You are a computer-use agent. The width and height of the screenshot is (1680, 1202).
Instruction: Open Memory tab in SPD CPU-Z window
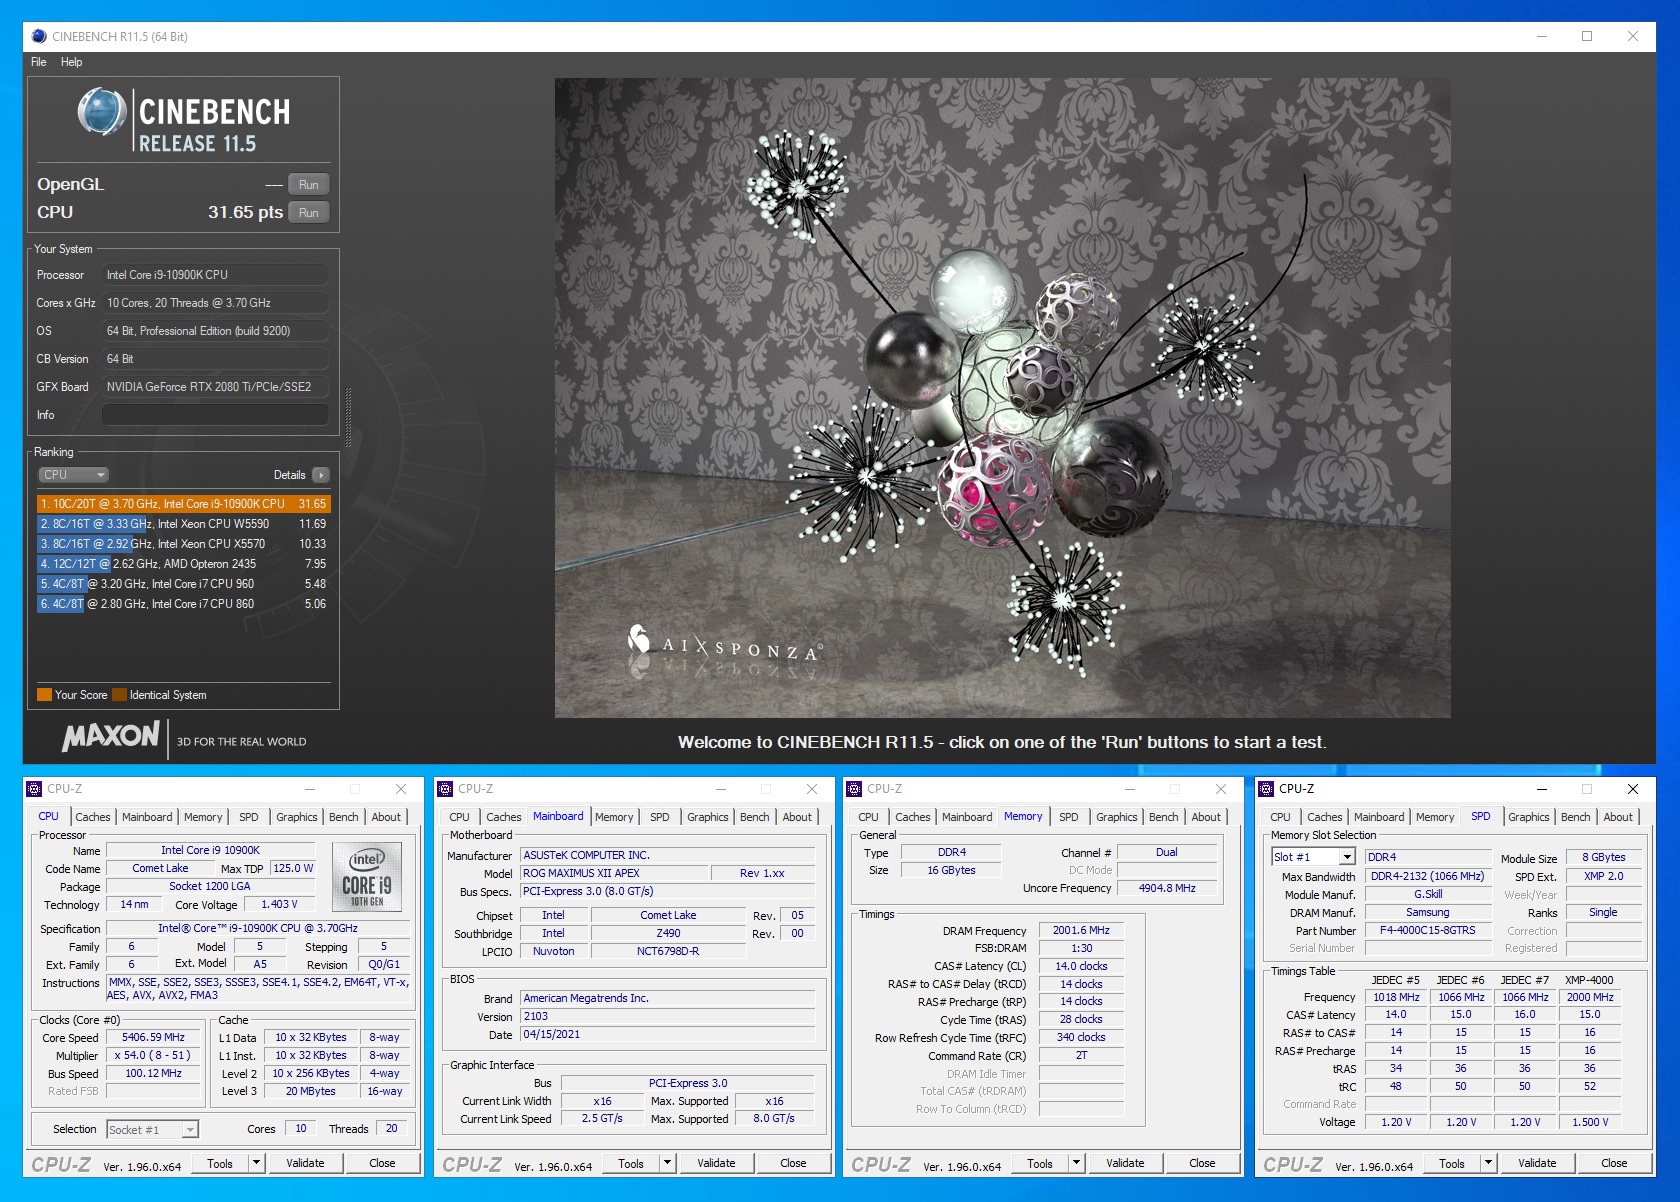point(1435,817)
